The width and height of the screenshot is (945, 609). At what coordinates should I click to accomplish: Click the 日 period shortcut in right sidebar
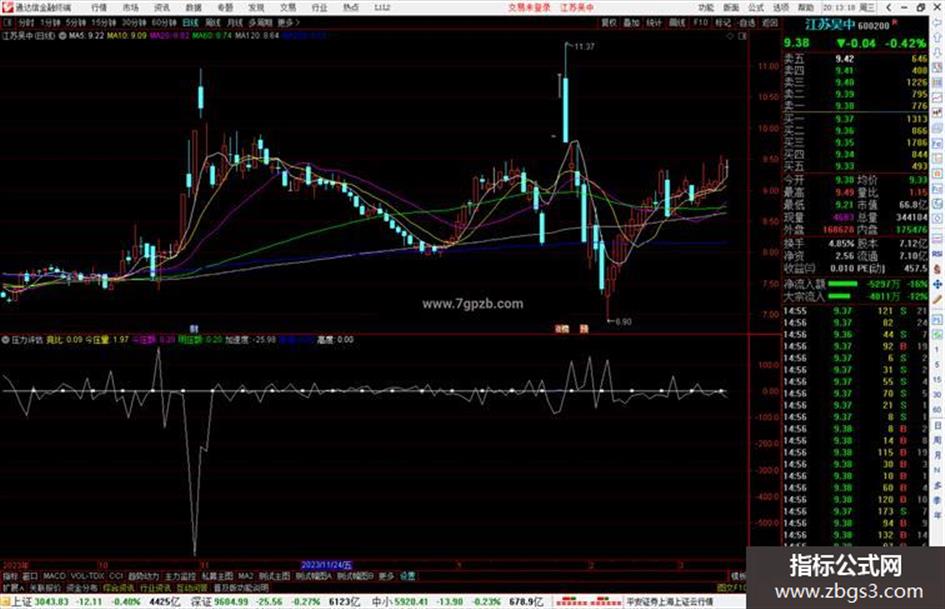tap(937, 426)
